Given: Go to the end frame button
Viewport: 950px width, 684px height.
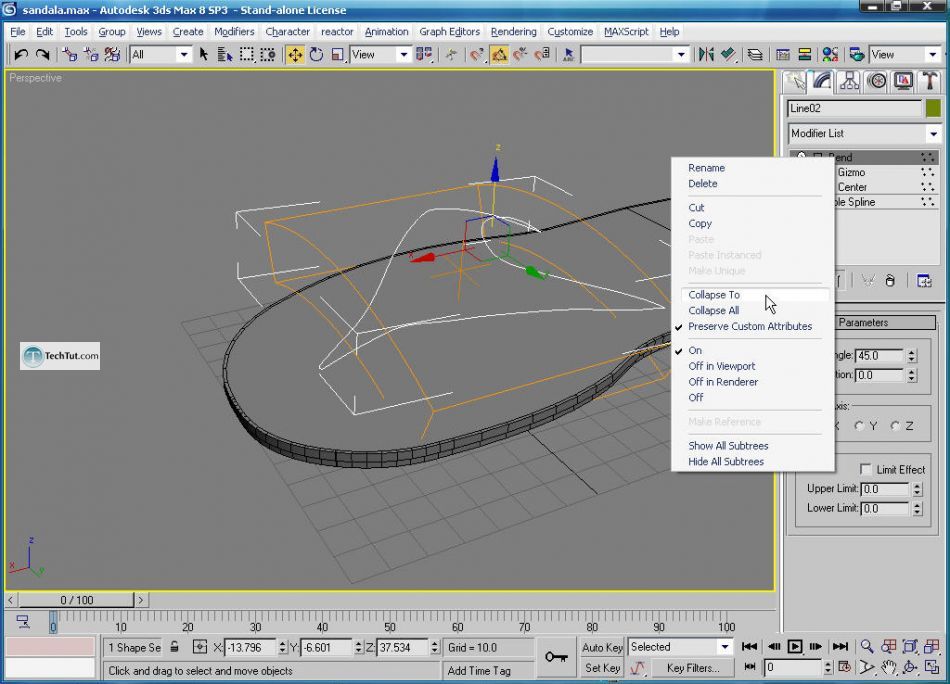Looking at the screenshot, I should click(840, 646).
